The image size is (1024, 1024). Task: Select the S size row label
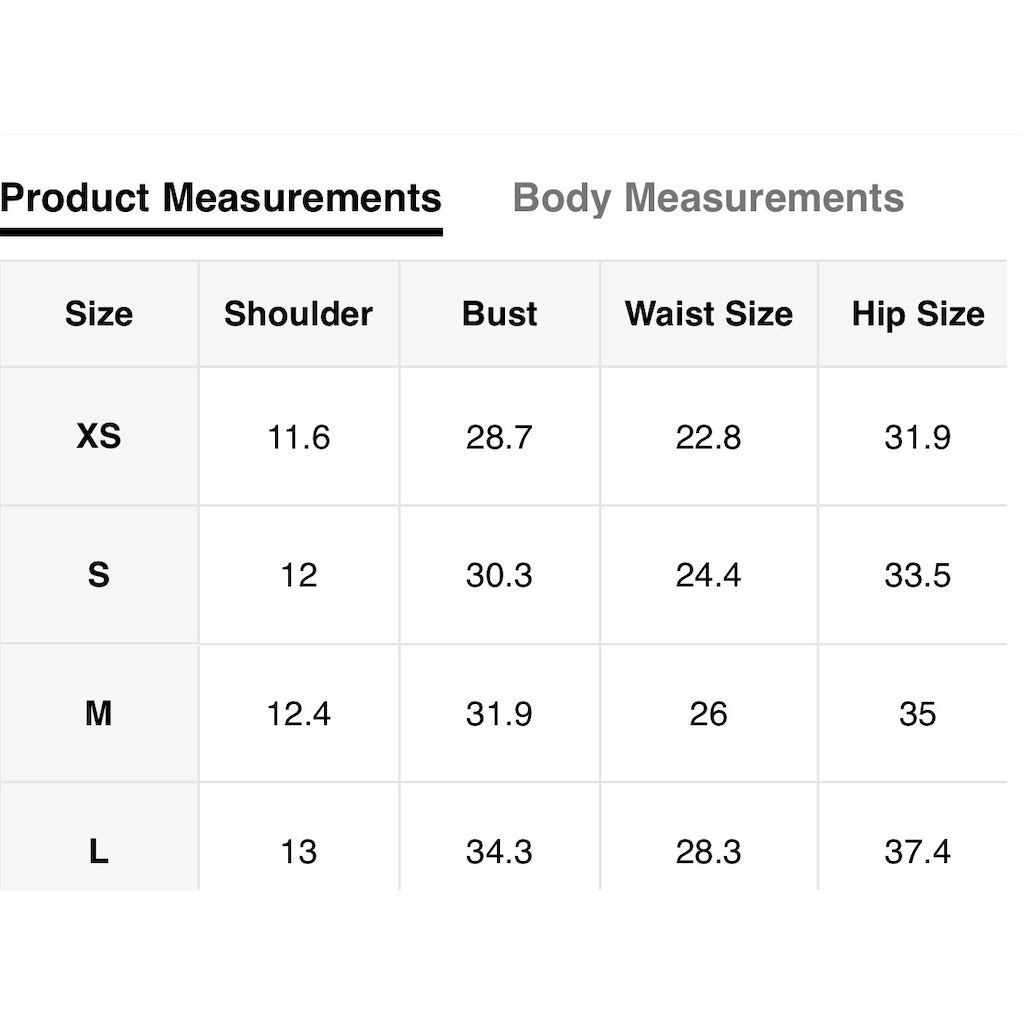(99, 575)
